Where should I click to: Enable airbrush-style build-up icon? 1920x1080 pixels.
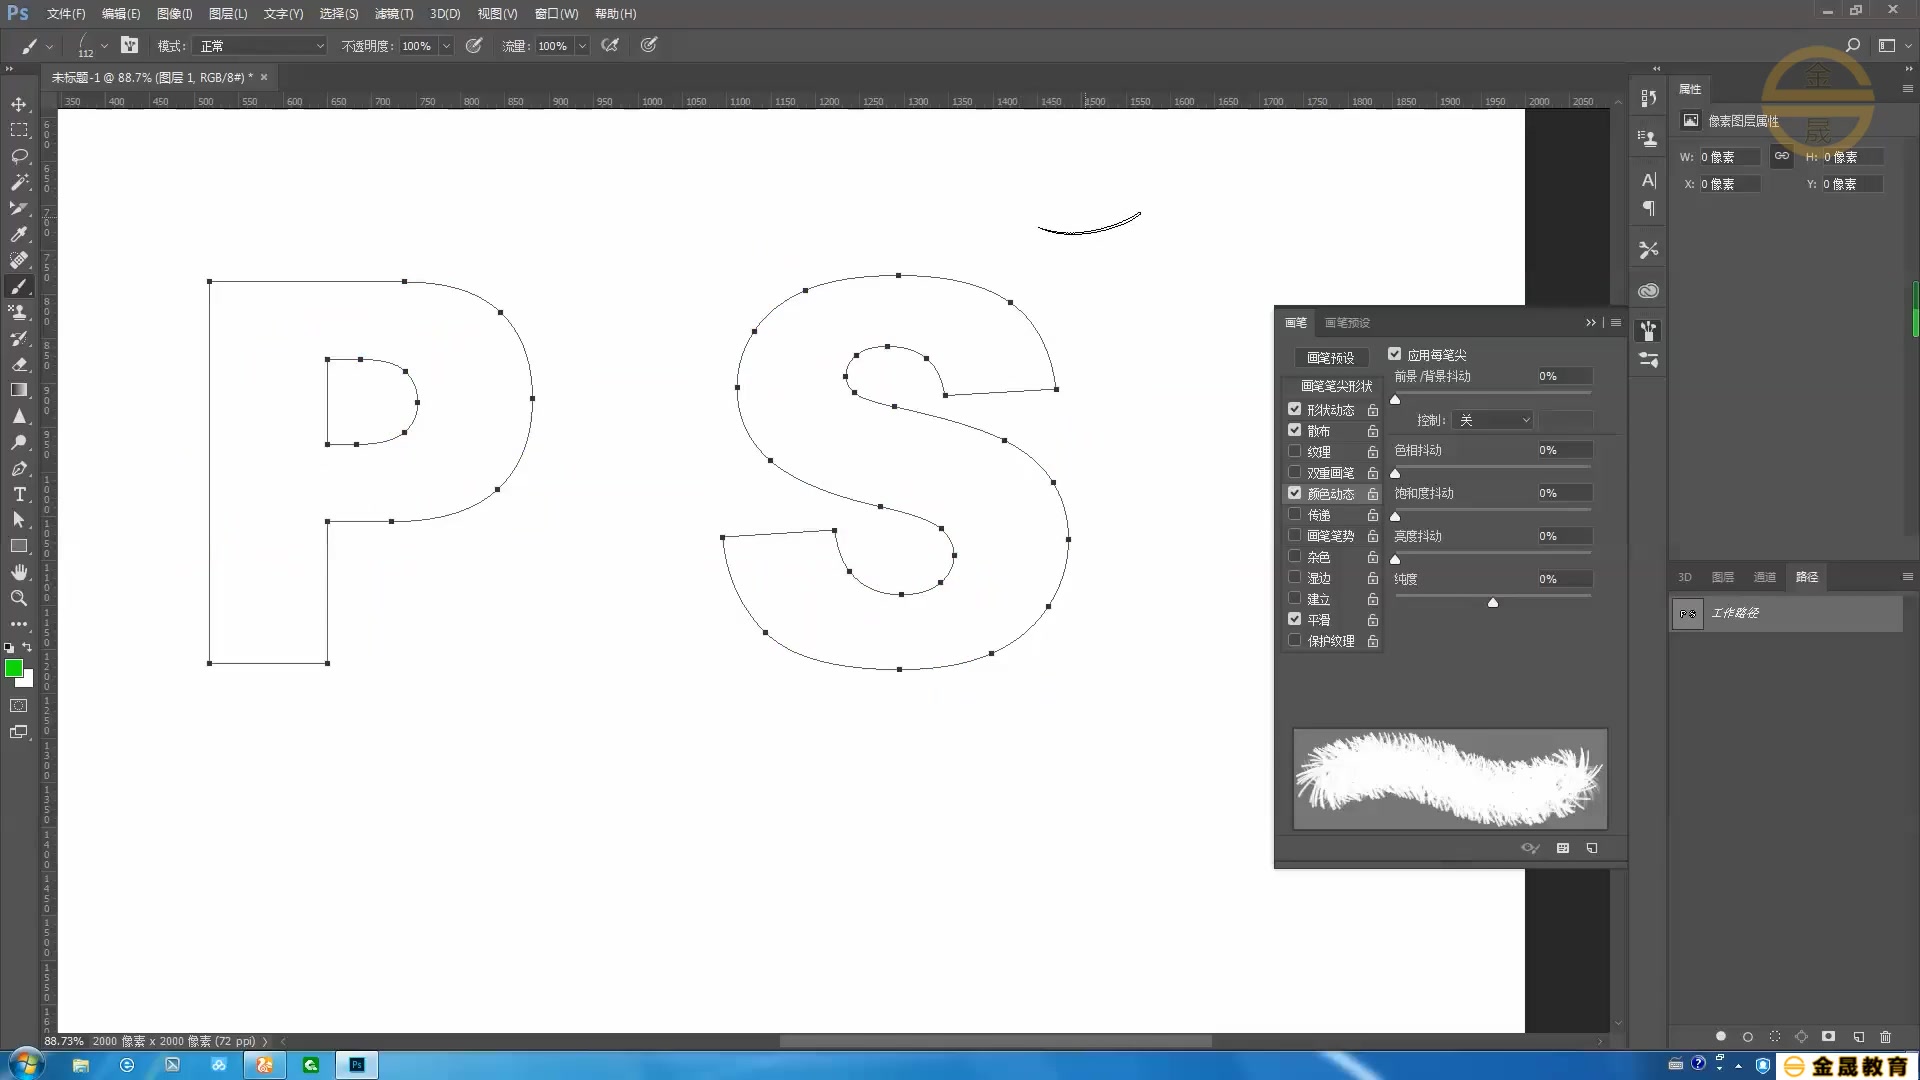click(610, 45)
